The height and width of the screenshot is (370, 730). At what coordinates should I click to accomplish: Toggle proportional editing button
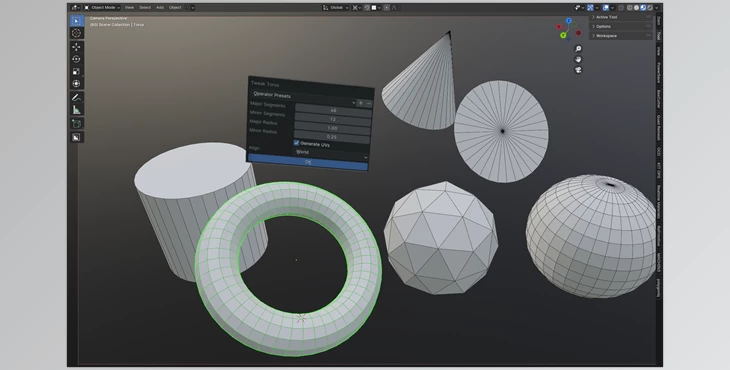(386, 7)
